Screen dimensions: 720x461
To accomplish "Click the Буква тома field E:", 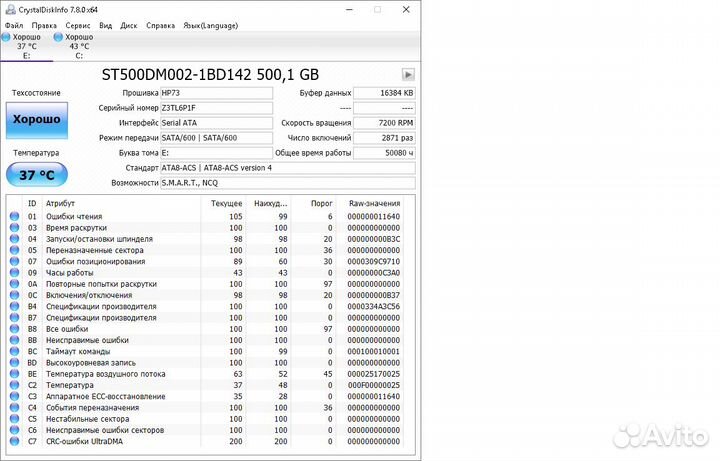I will click(216, 153).
